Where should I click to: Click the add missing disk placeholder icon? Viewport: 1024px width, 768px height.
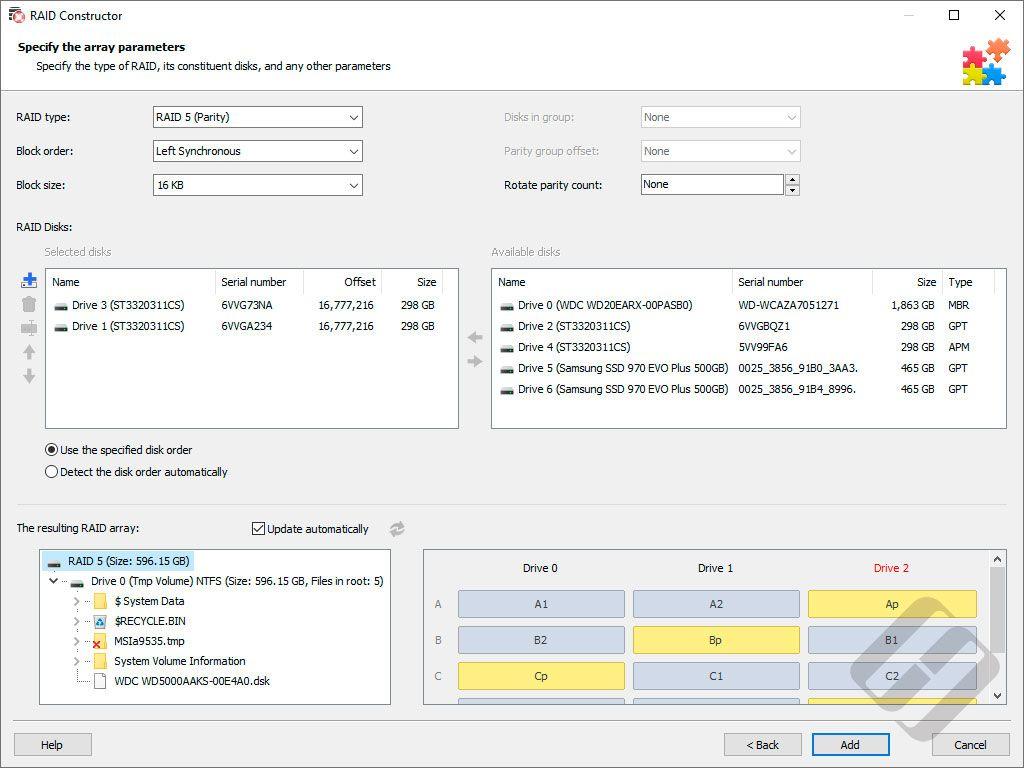[x=29, y=328]
